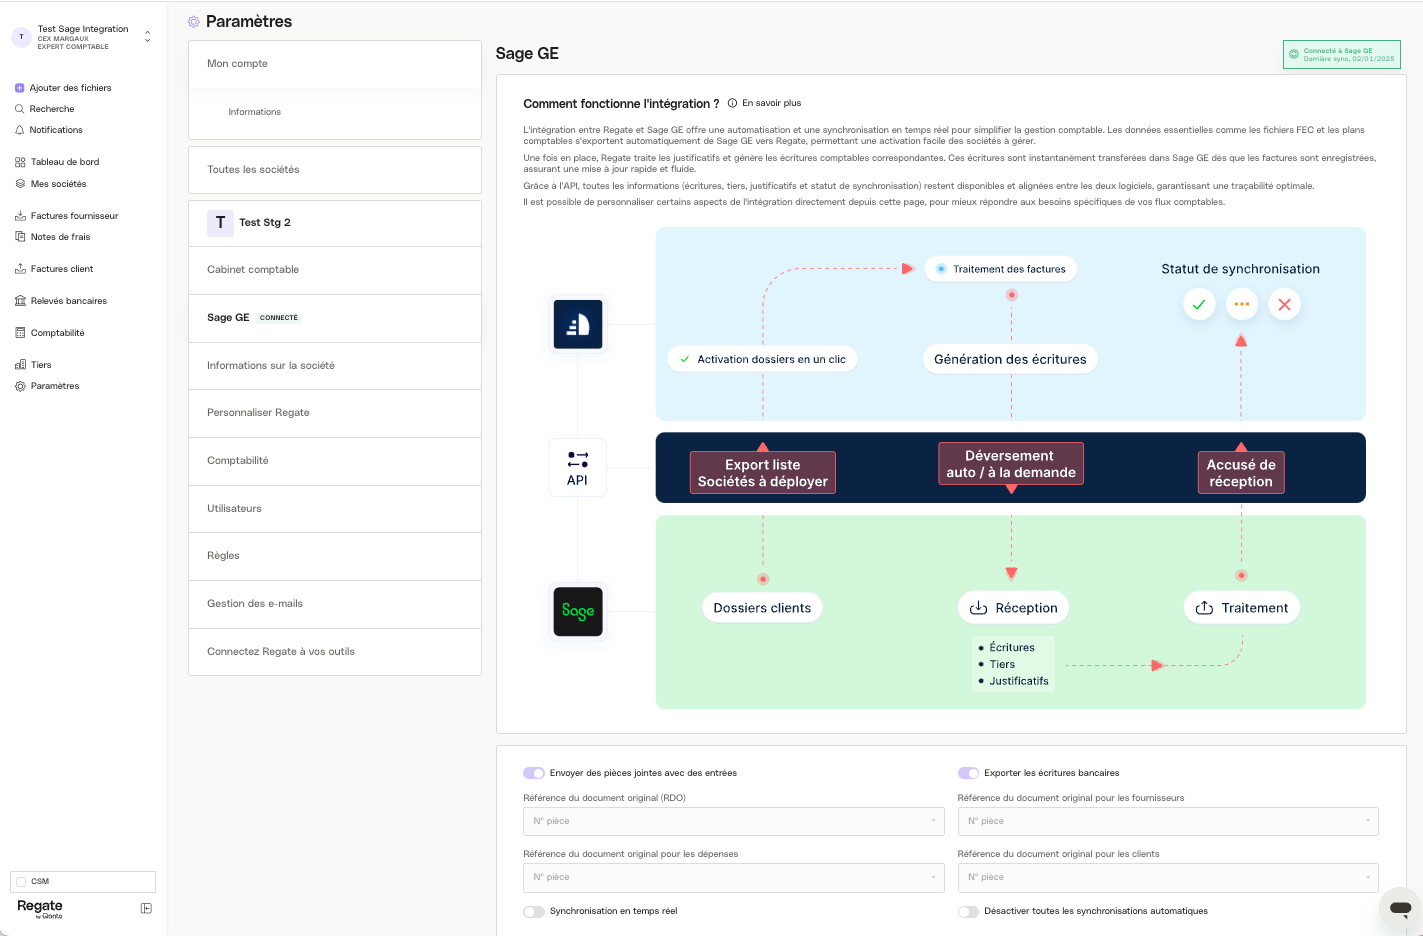Collapse the sidebar with the panel icon
Screen dimensions: 1423x936
tap(146, 908)
